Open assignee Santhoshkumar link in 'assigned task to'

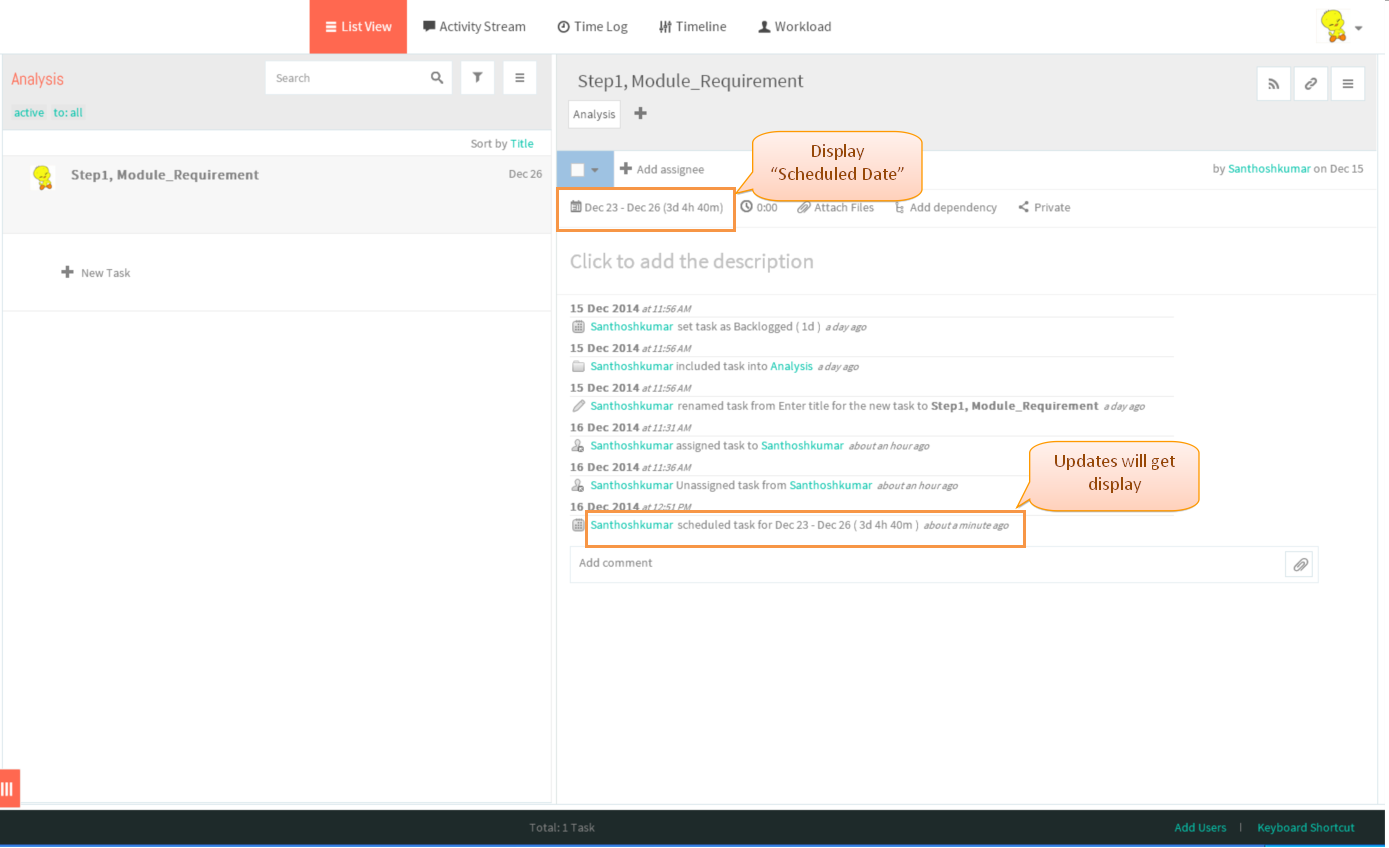click(x=802, y=446)
